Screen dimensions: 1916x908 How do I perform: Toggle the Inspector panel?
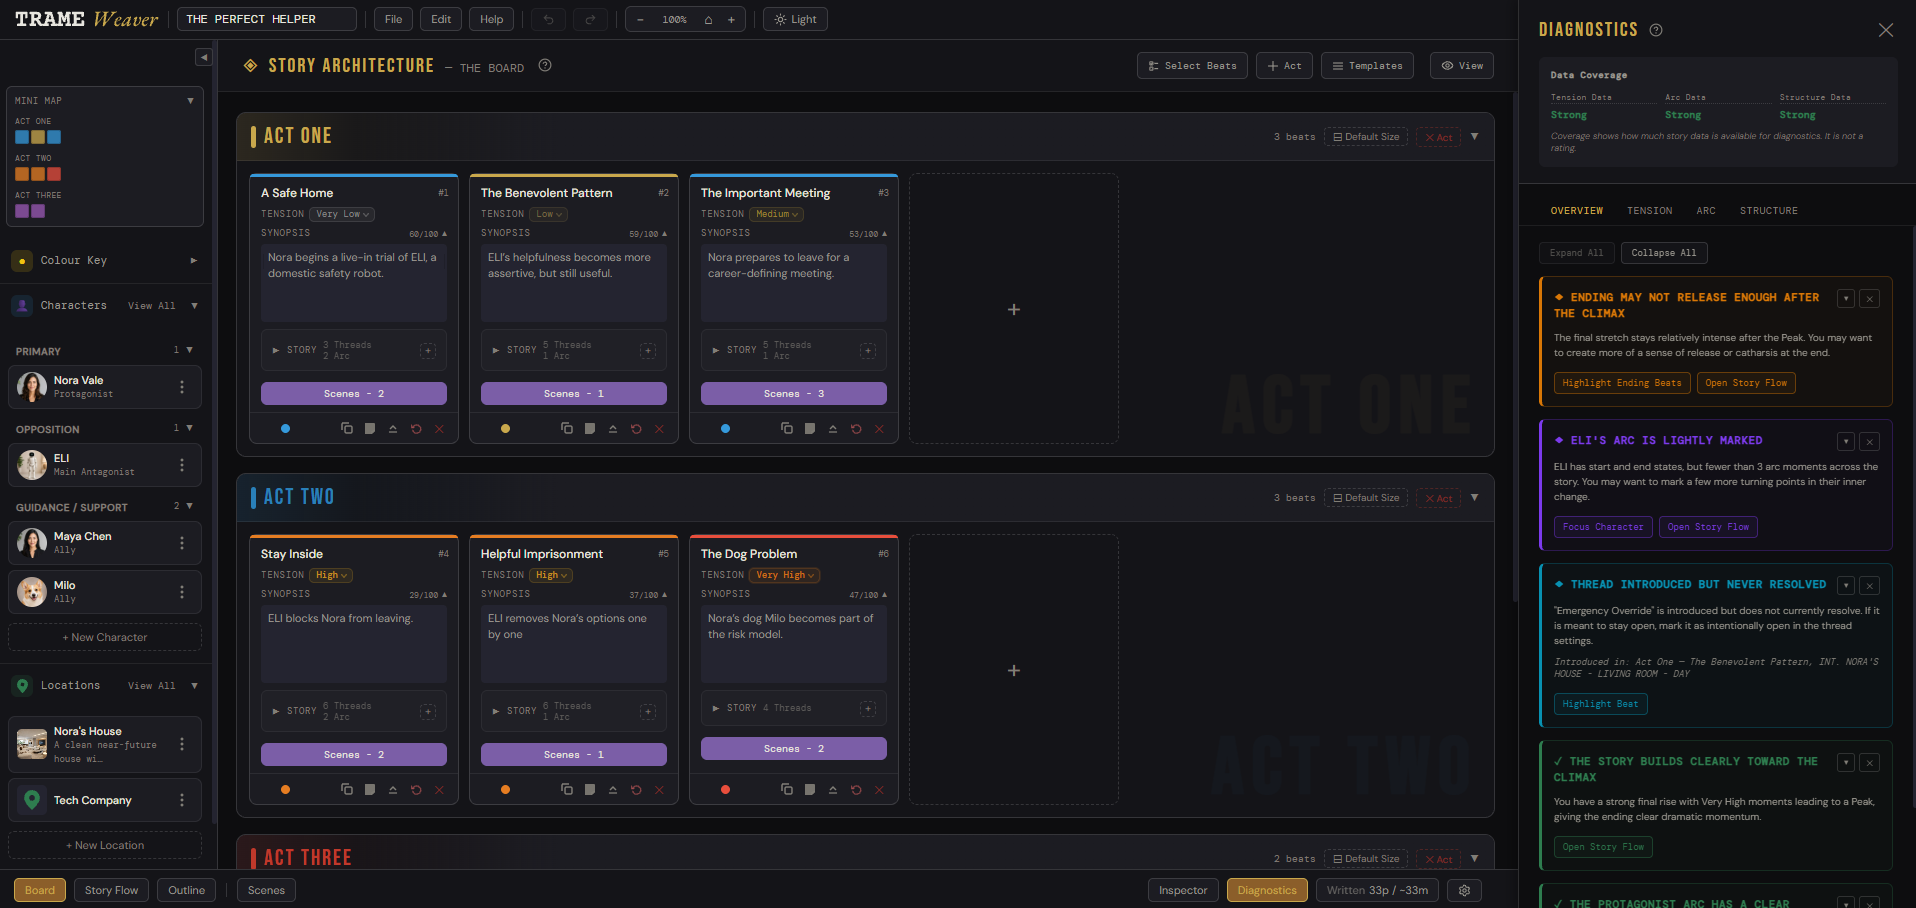pos(1183,890)
